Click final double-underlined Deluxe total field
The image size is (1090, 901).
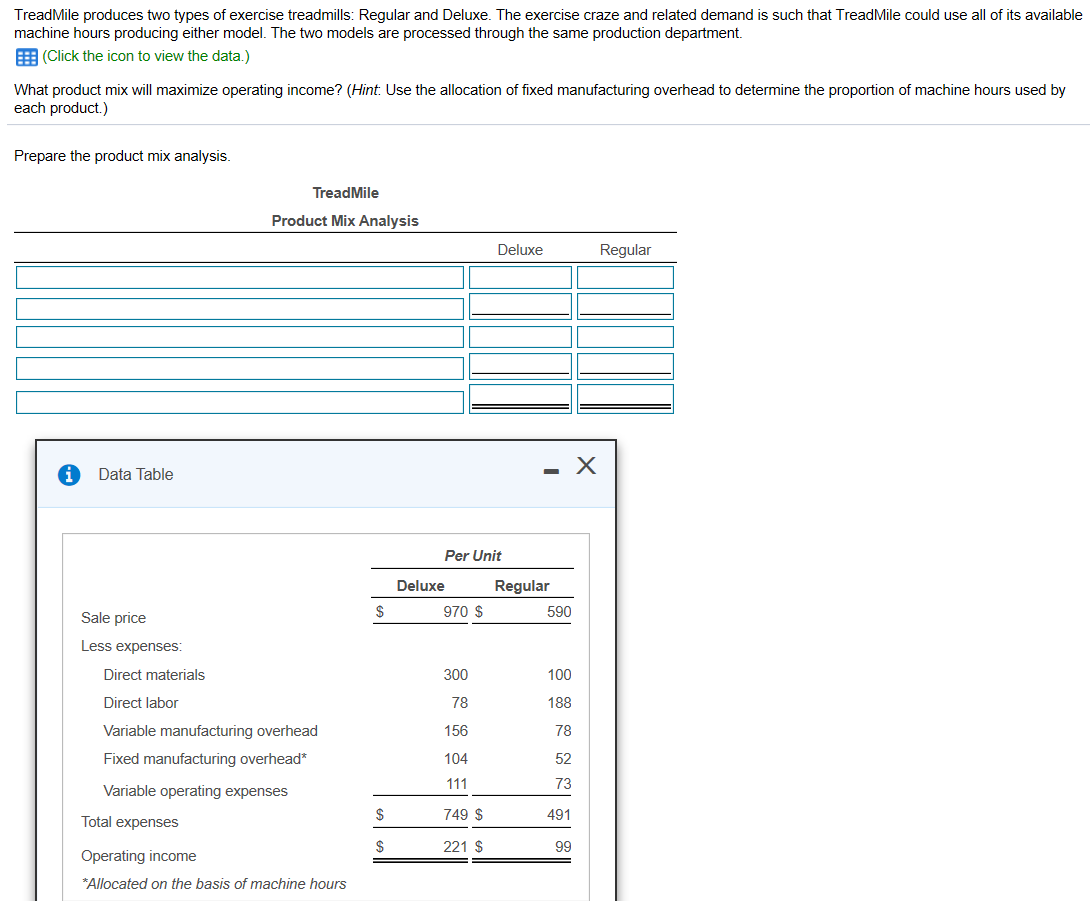pyautogui.click(x=520, y=399)
